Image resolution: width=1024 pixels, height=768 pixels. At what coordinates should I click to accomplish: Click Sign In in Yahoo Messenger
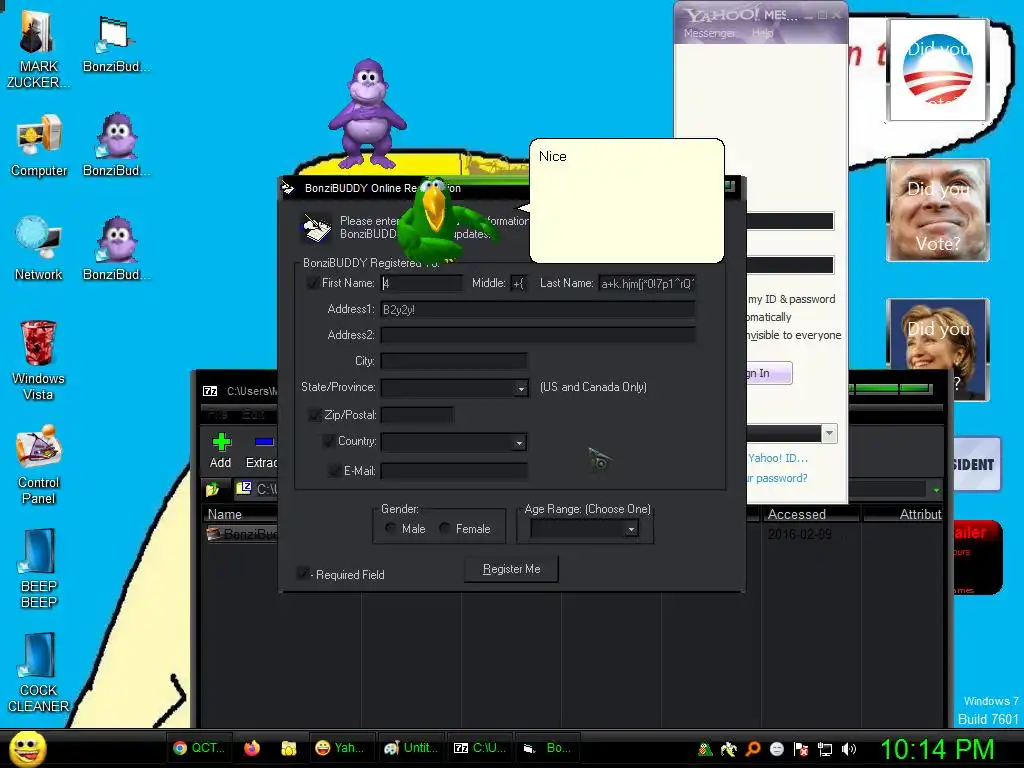pos(769,373)
